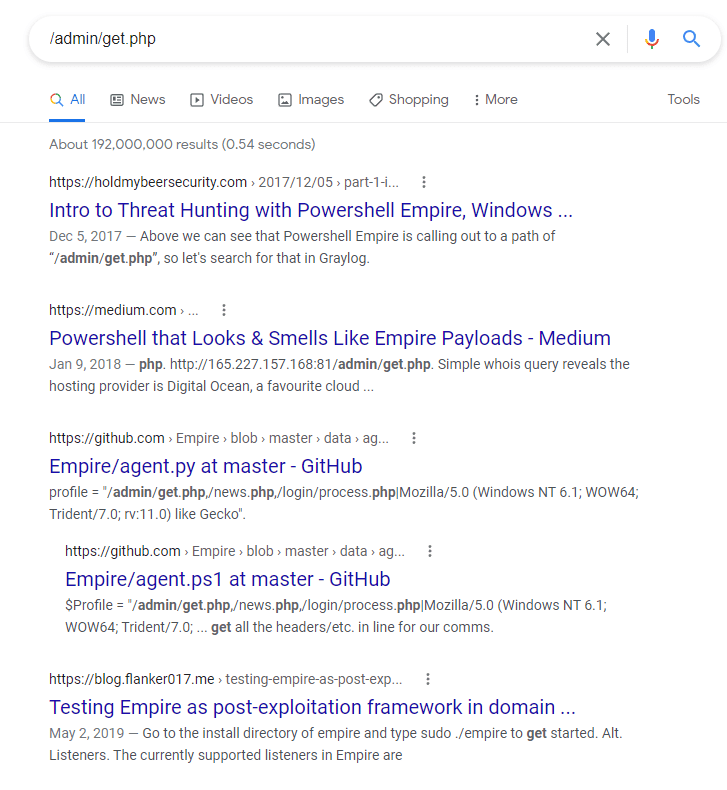
Task: Open the Tools filter options
Action: coord(683,100)
